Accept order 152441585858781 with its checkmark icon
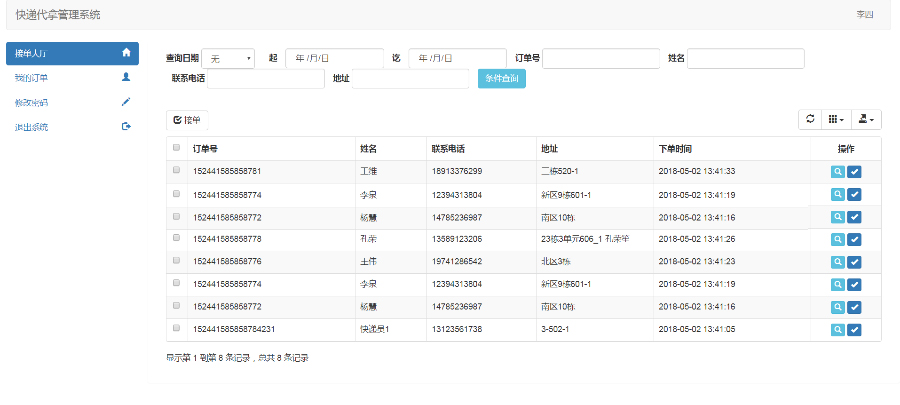900x405 pixels. pyautogui.click(x=854, y=172)
